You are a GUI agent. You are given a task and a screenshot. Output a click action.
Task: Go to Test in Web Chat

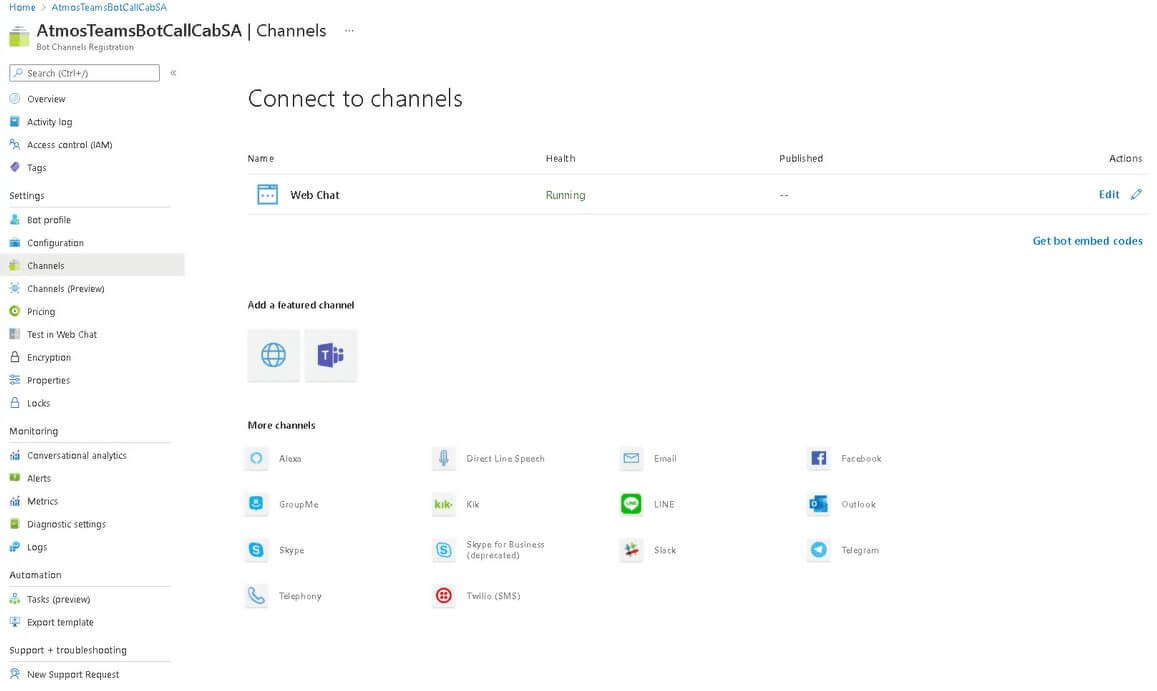tap(62, 335)
